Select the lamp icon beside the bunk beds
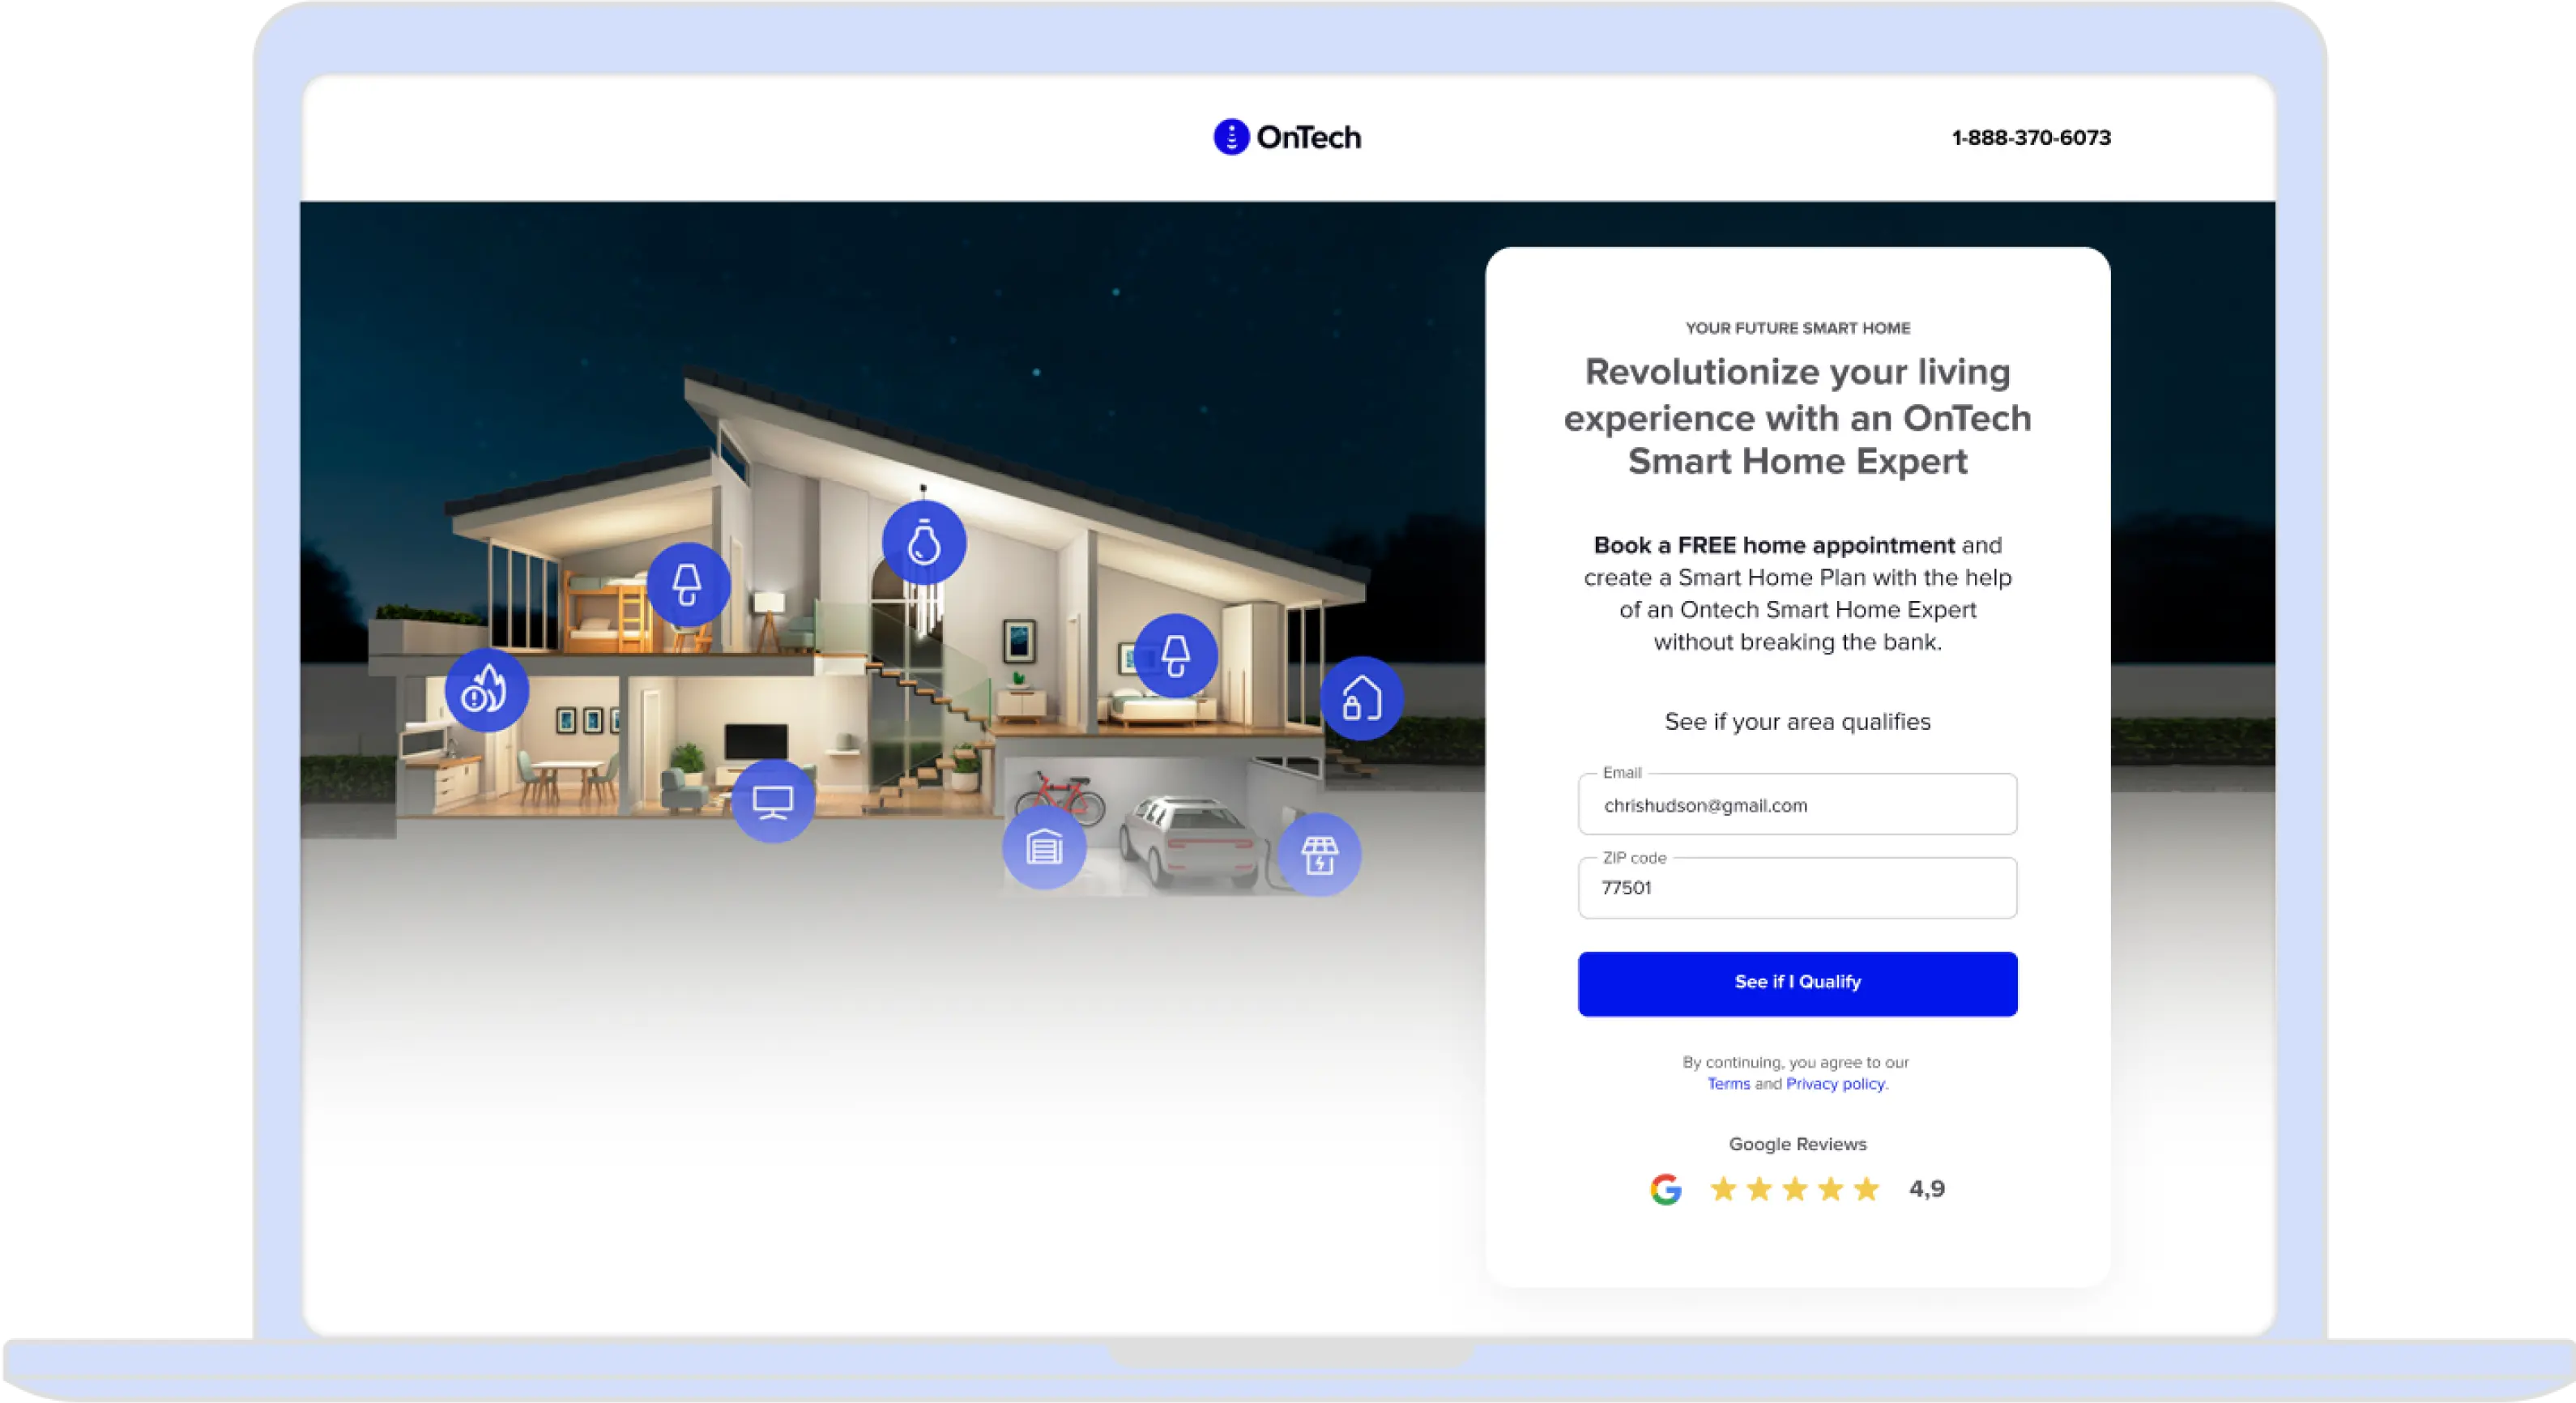 688,585
